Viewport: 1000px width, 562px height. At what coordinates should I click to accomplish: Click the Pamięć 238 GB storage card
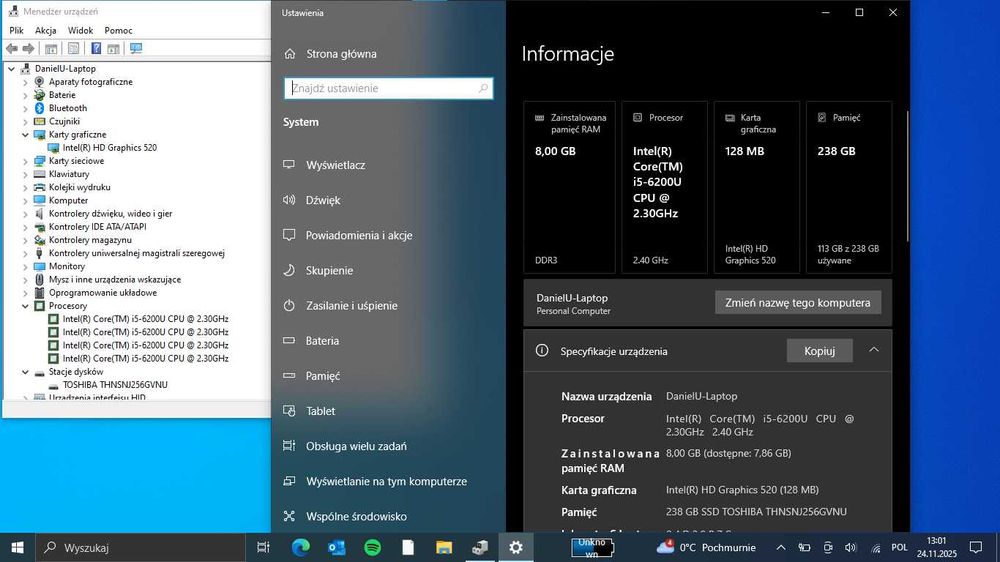[849, 188]
